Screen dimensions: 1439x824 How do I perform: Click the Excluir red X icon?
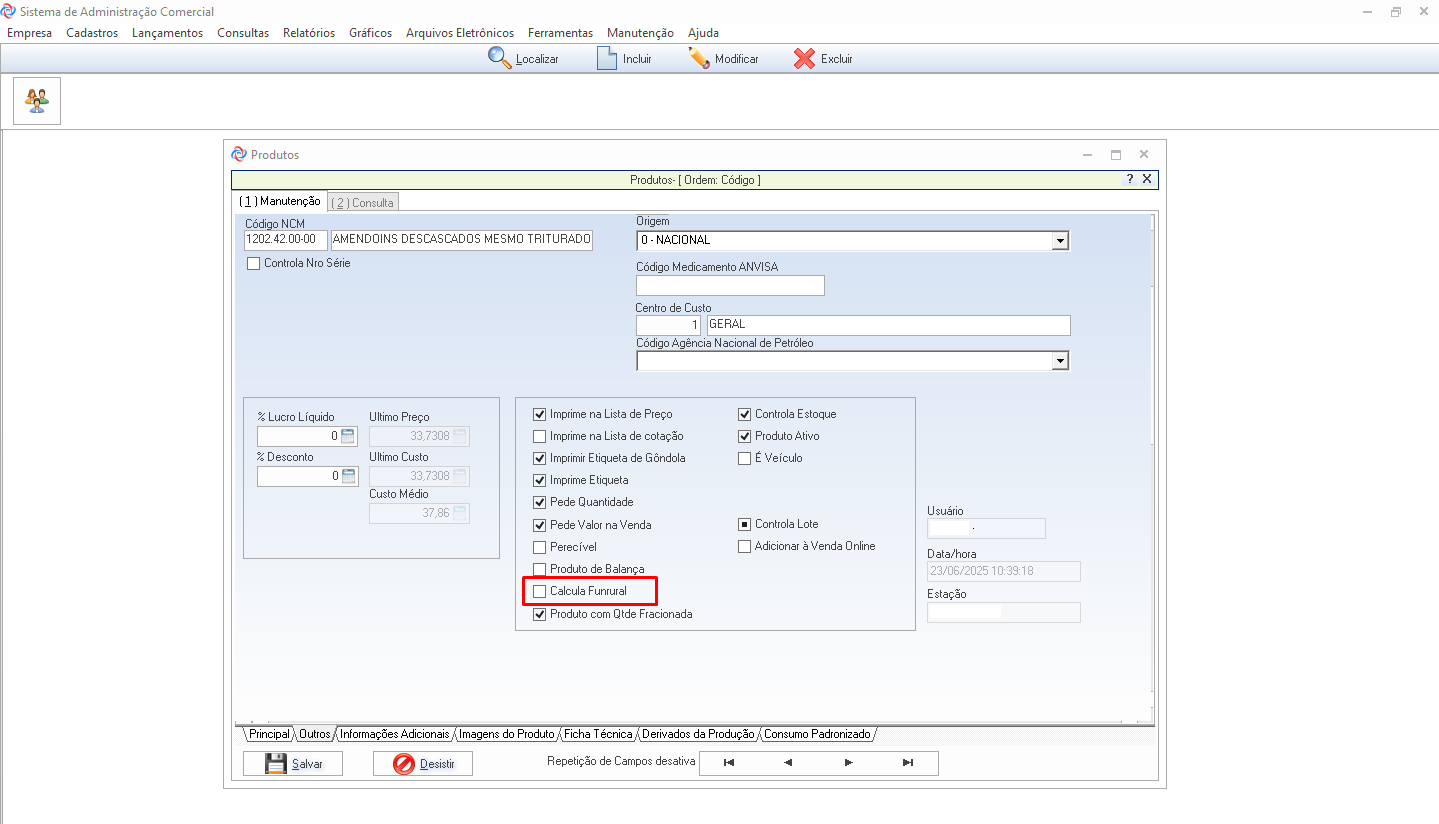804,58
